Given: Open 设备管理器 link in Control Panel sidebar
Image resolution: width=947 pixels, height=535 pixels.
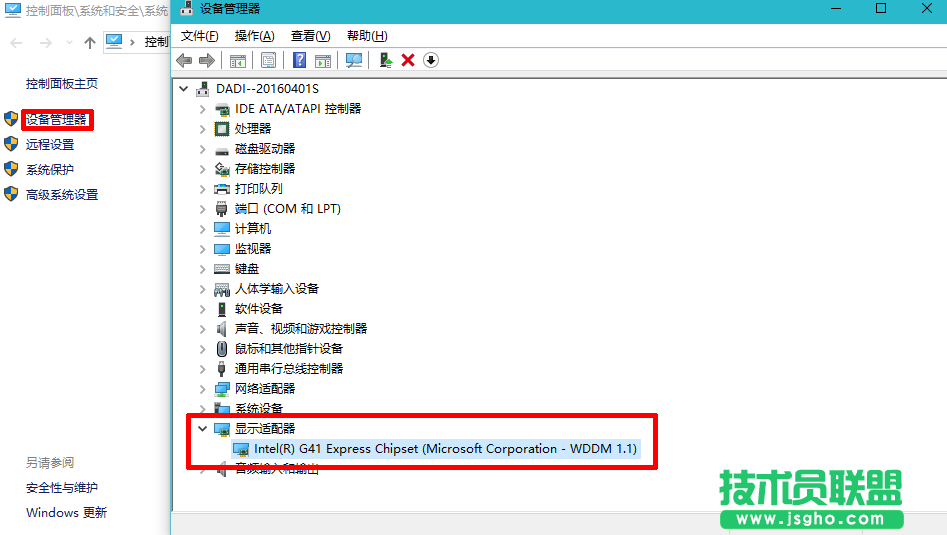Looking at the screenshot, I should [56, 120].
